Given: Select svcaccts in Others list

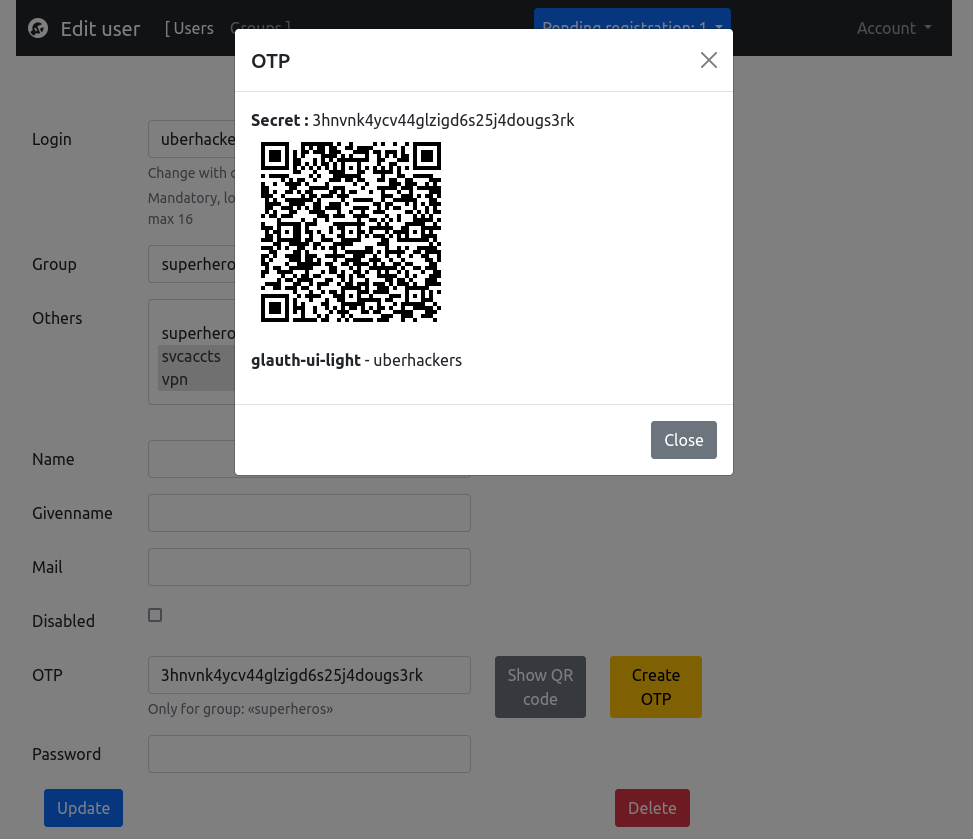Looking at the screenshot, I should pos(196,356).
